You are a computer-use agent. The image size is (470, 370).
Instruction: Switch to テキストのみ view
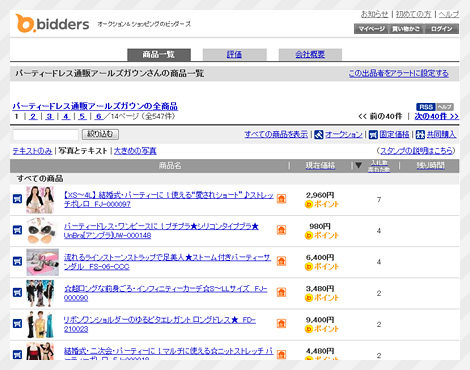click(x=32, y=151)
